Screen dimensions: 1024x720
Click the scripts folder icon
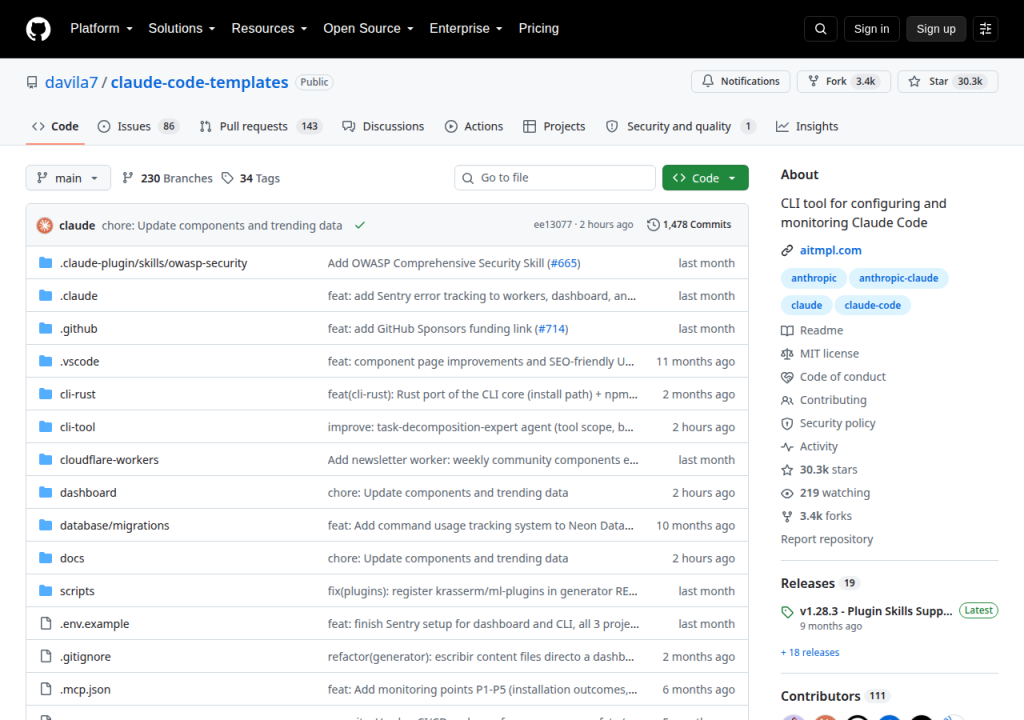45,591
